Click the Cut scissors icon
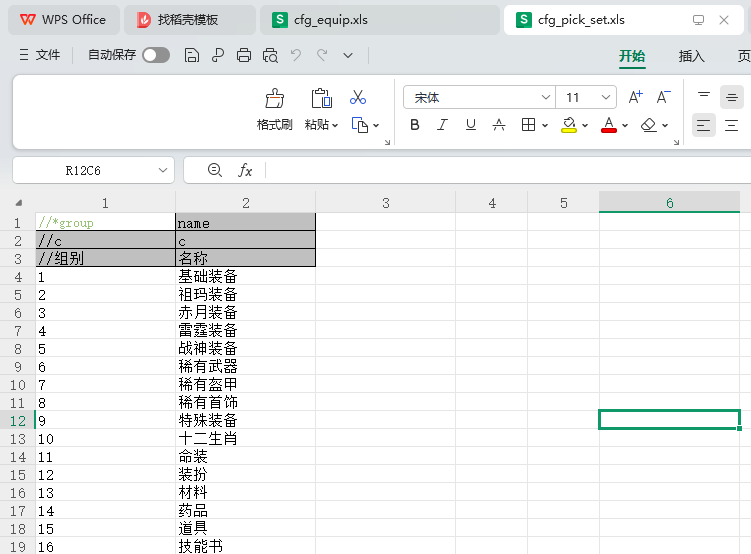Image resolution: width=751 pixels, height=554 pixels. point(358,97)
